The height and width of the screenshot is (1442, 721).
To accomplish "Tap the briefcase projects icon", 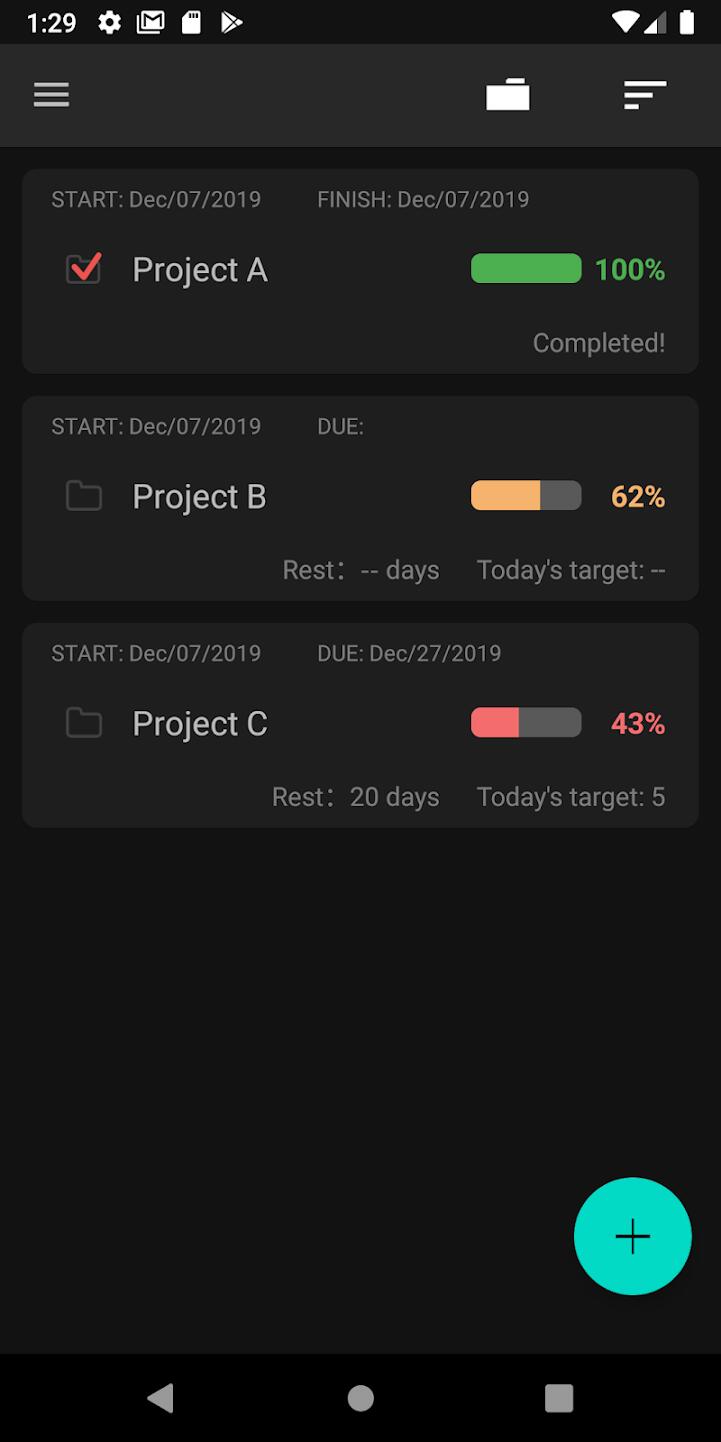I will point(507,95).
